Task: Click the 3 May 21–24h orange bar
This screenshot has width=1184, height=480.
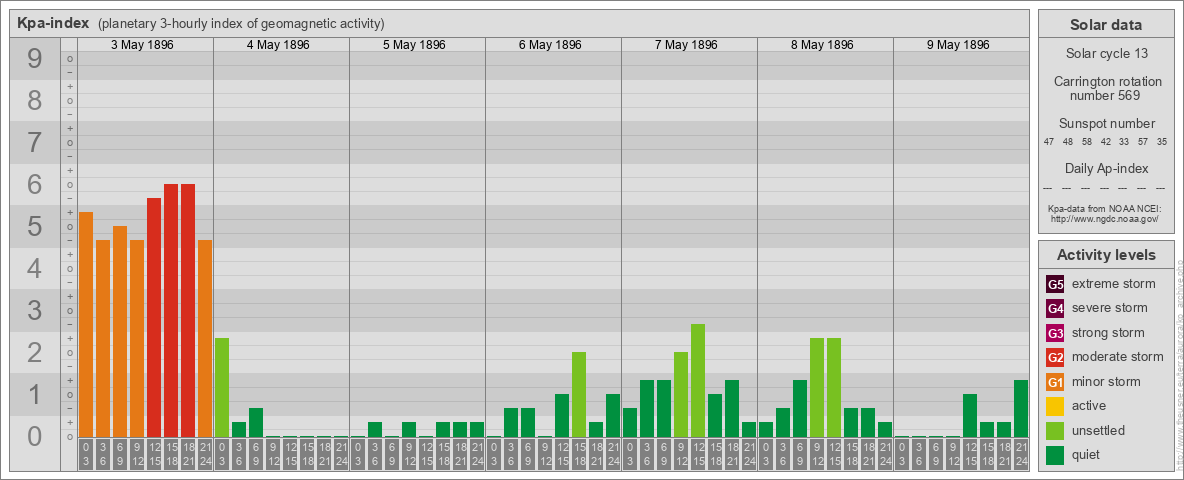Action: (205, 339)
